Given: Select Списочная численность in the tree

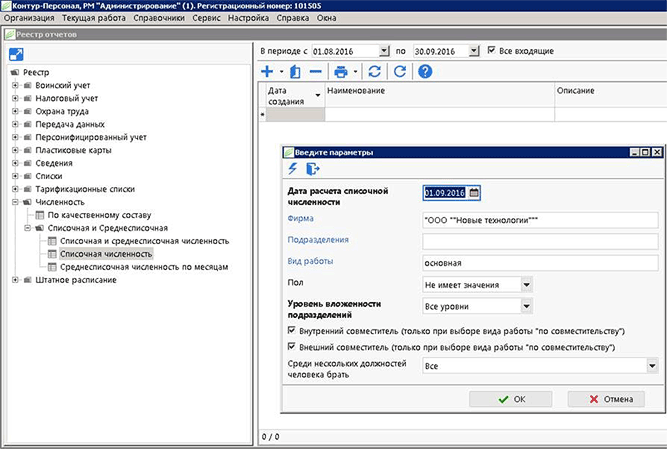Looking at the screenshot, I should (x=106, y=254).
